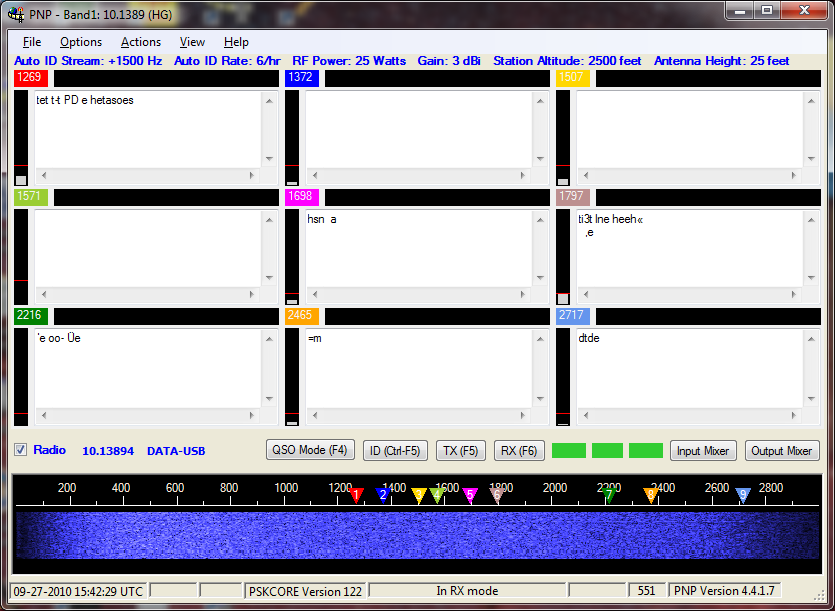Click the blue channel 2 marker on spectrum
This screenshot has width=835, height=611.
pos(382,495)
